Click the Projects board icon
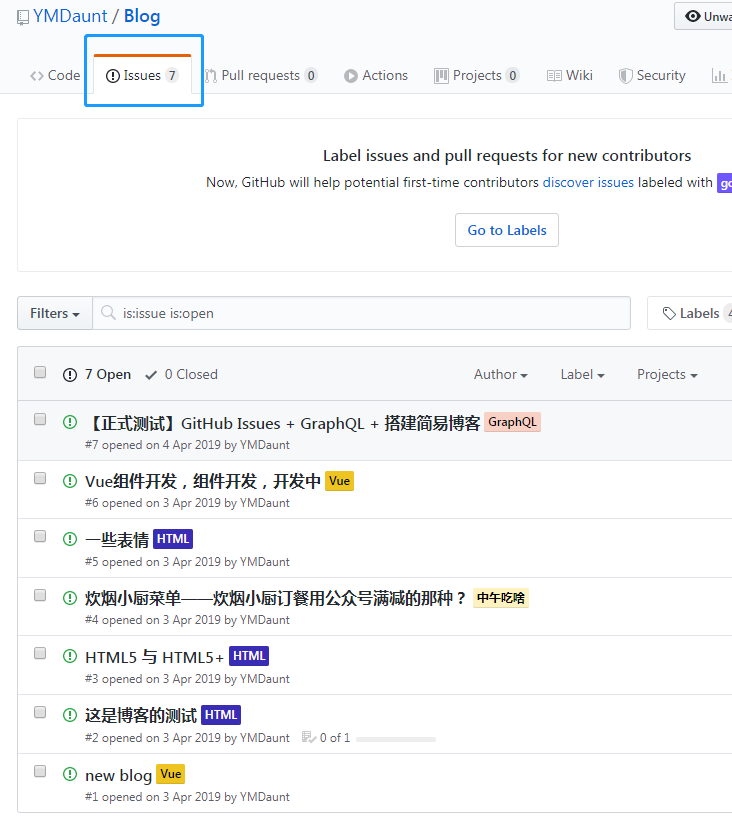 (441, 76)
